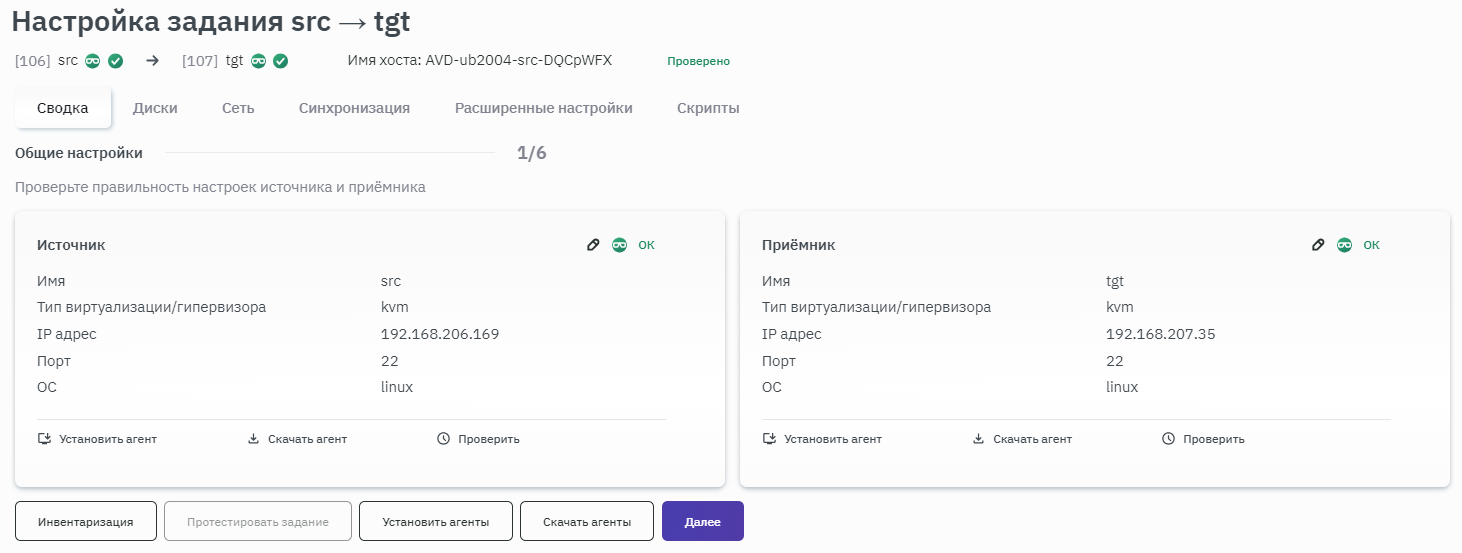Viewport: 1462px width, 553px height.
Task: Click the agent status icon in Источник card
Action: click(x=620, y=245)
